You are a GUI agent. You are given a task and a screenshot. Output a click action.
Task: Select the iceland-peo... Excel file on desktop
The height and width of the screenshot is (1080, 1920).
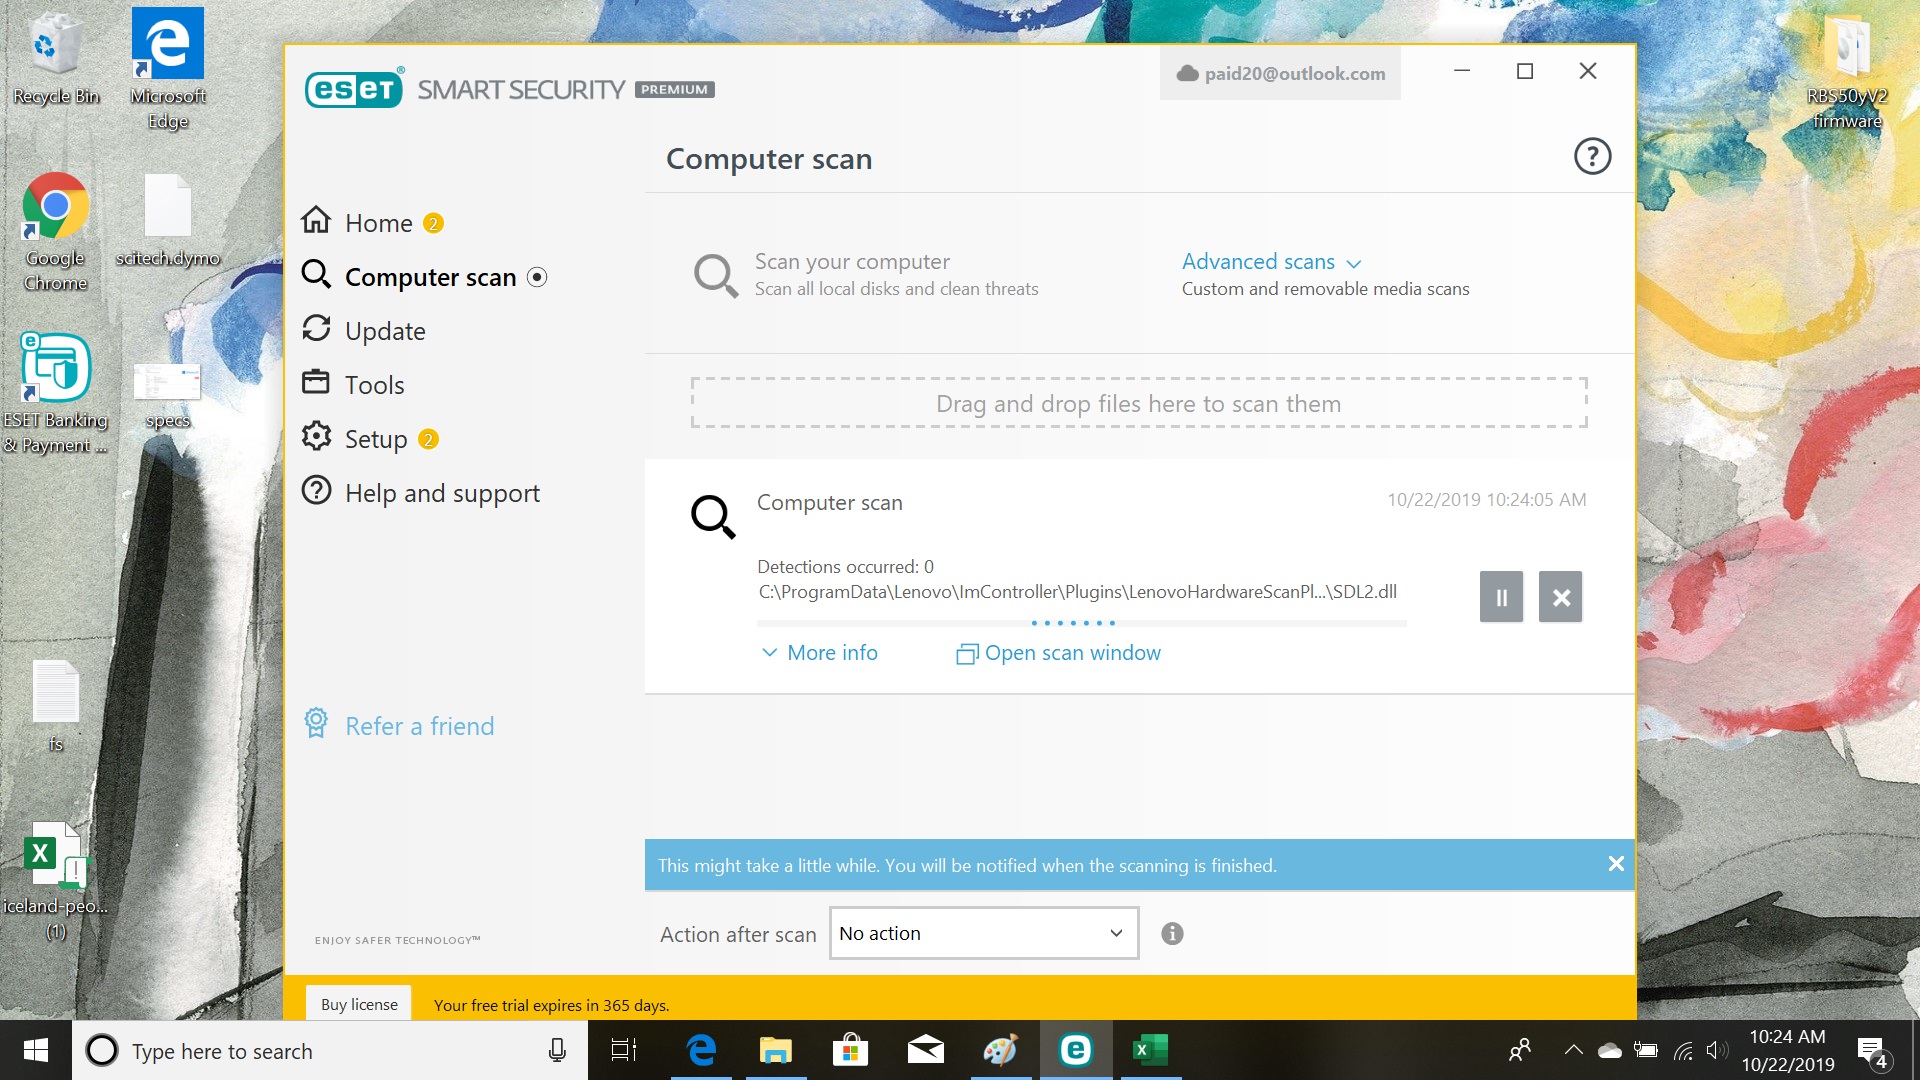click(56, 880)
